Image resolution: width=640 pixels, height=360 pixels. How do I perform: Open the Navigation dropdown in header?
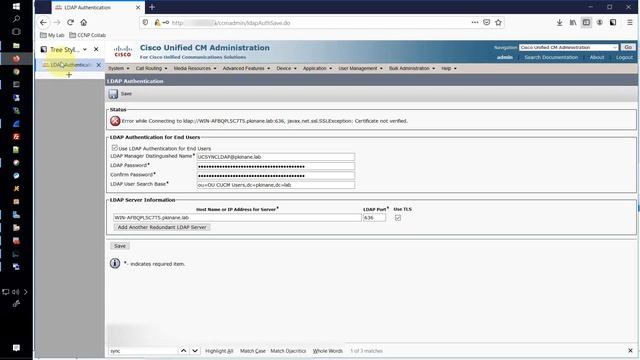click(569, 47)
